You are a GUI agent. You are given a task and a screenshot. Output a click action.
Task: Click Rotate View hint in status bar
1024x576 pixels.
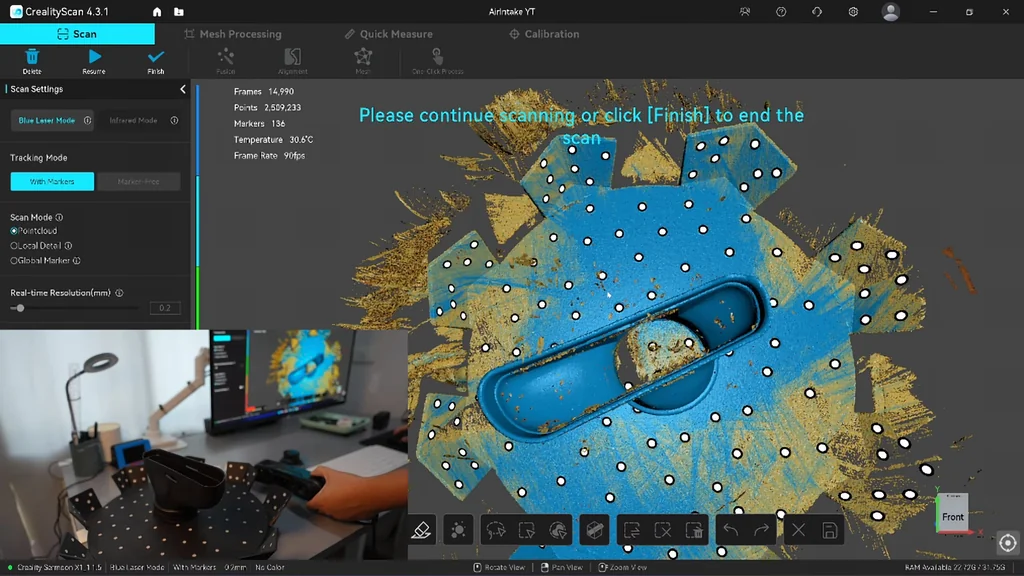(500, 568)
